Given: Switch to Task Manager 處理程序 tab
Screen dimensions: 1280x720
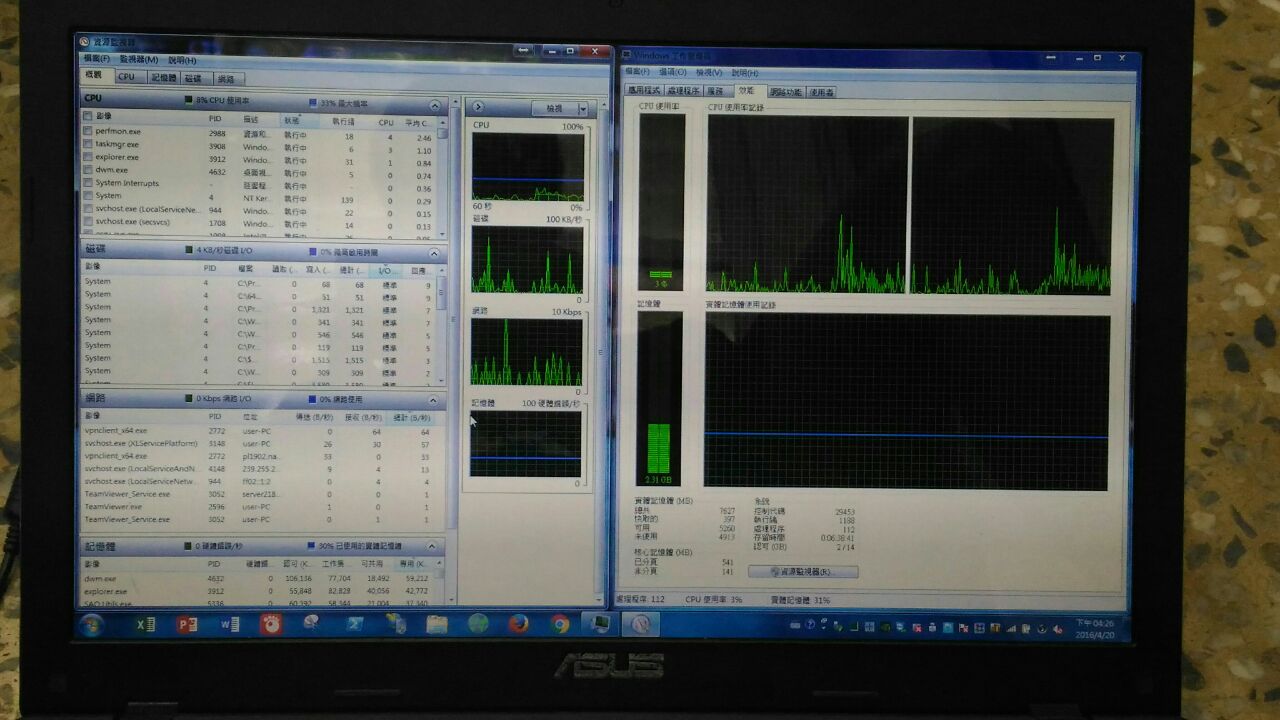Looking at the screenshot, I should point(683,91).
